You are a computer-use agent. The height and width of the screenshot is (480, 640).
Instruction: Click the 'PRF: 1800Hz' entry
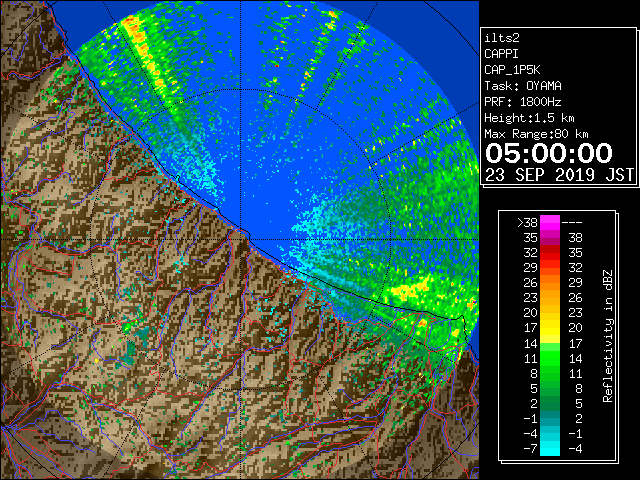(x=522, y=102)
